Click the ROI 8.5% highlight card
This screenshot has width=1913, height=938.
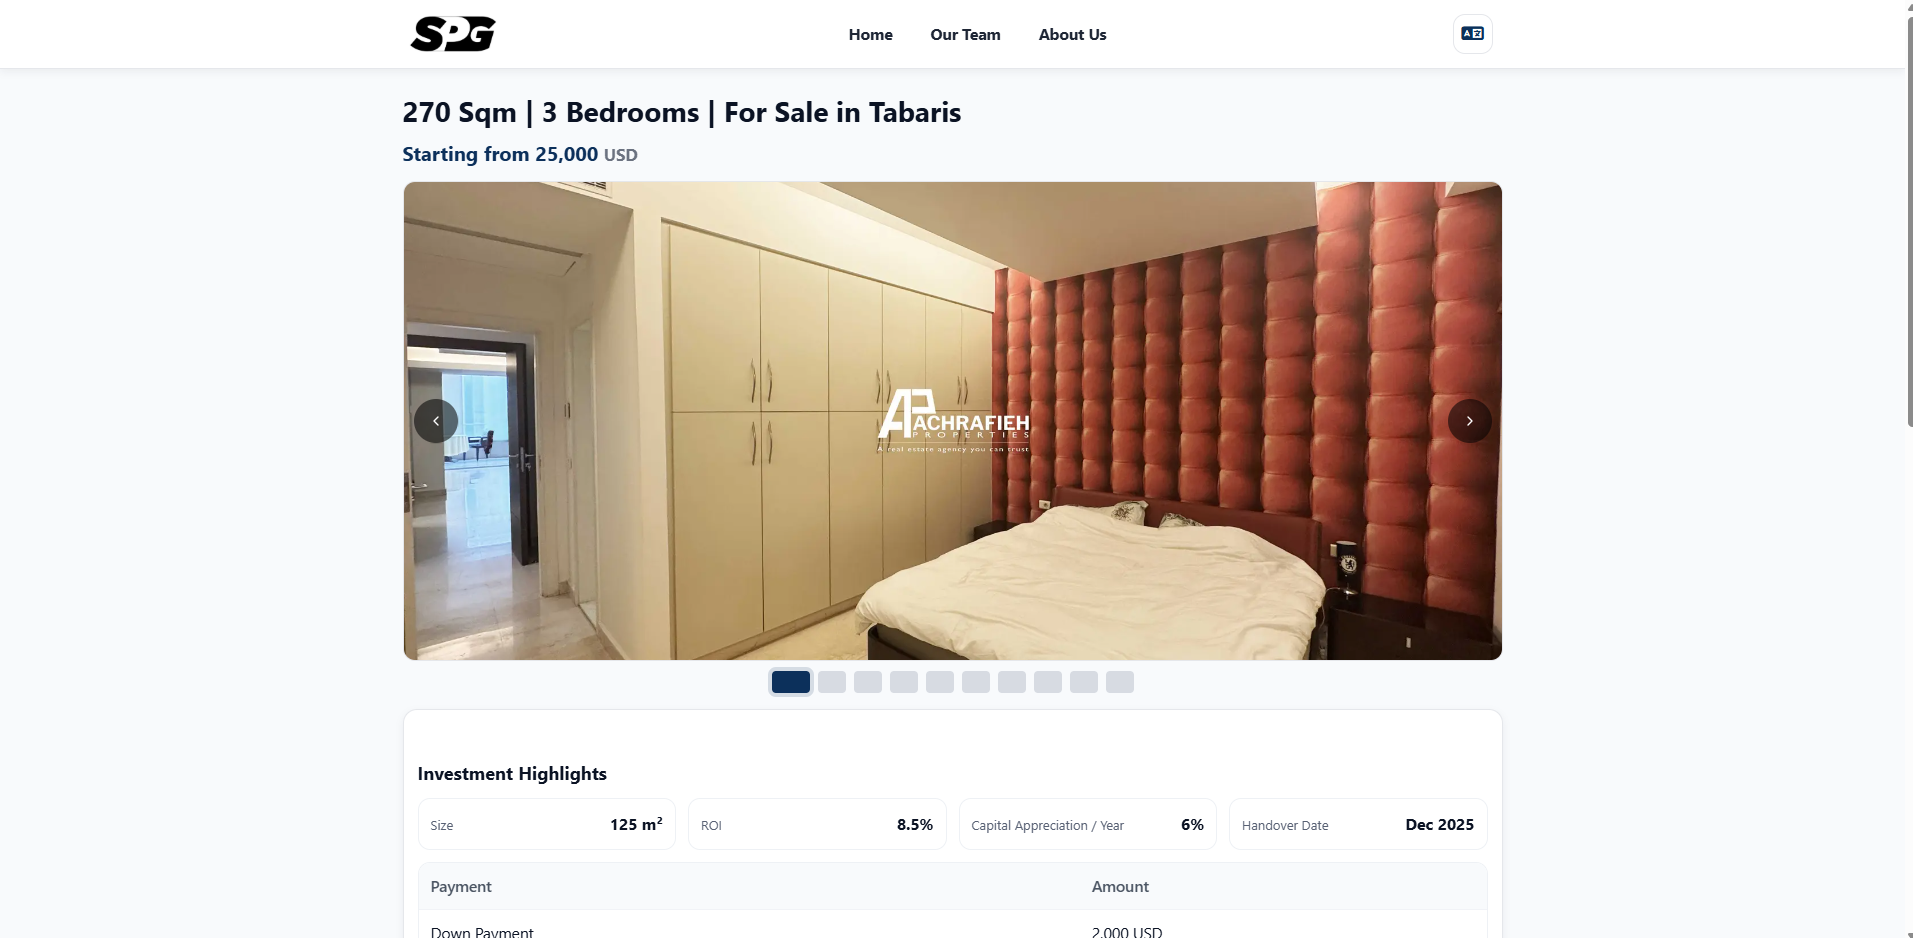tap(817, 825)
